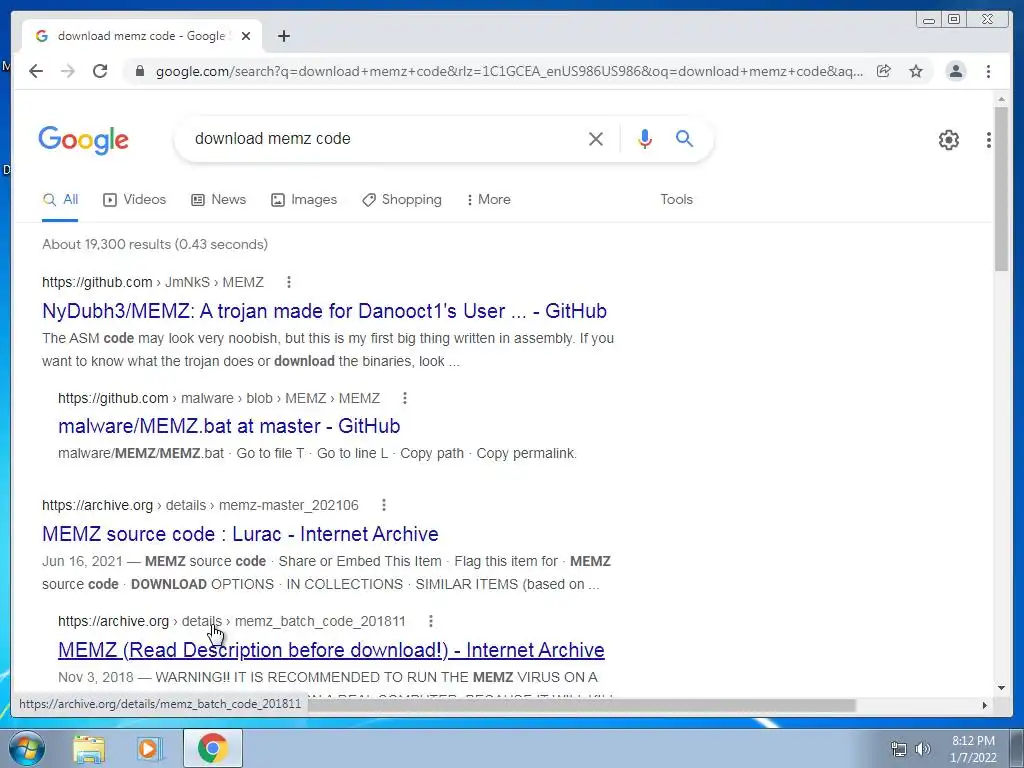Click the browser forward arrow

68,71
